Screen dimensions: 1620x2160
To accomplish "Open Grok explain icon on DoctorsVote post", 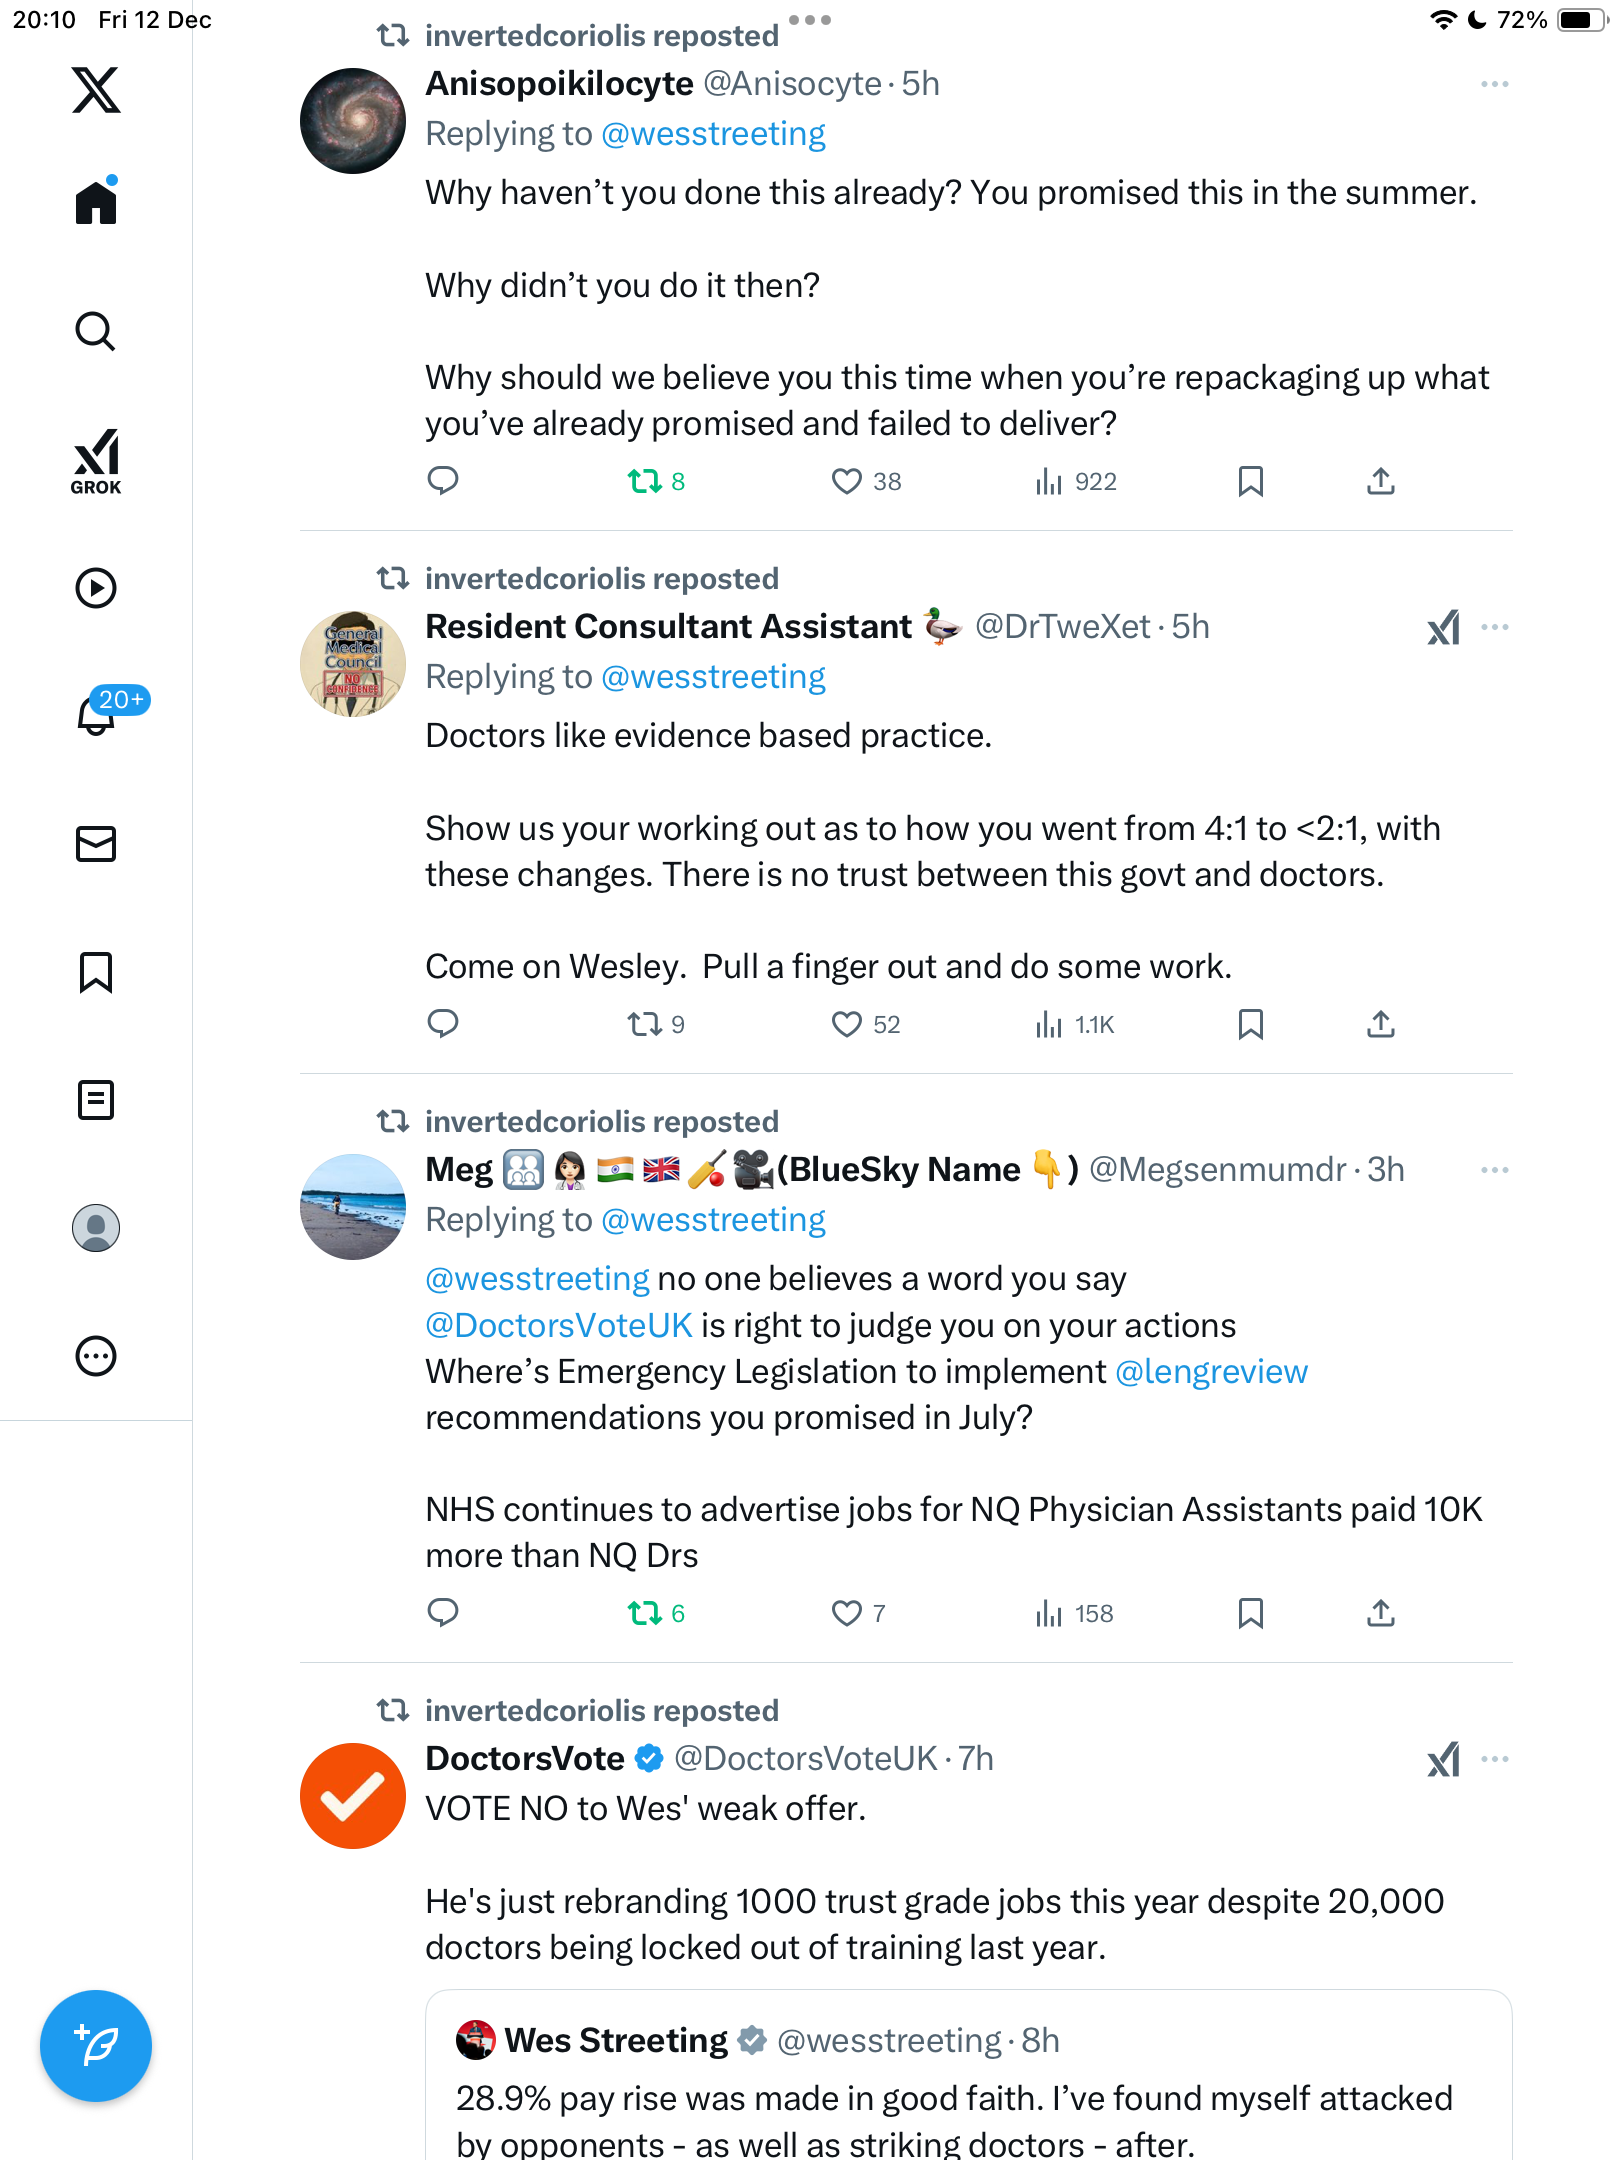I will 1443,1760.
